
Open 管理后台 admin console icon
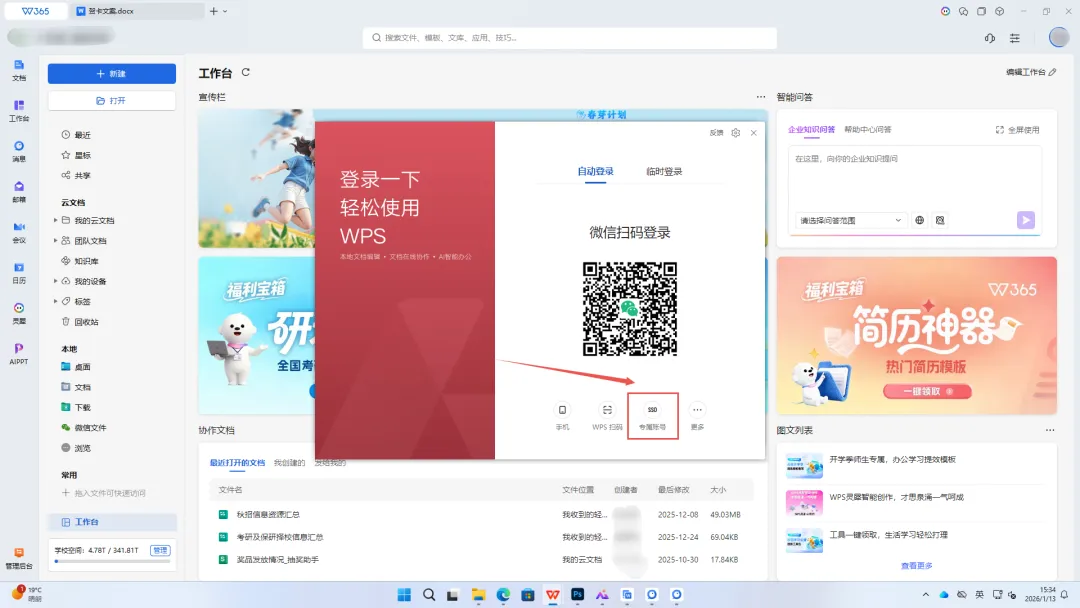19,558
